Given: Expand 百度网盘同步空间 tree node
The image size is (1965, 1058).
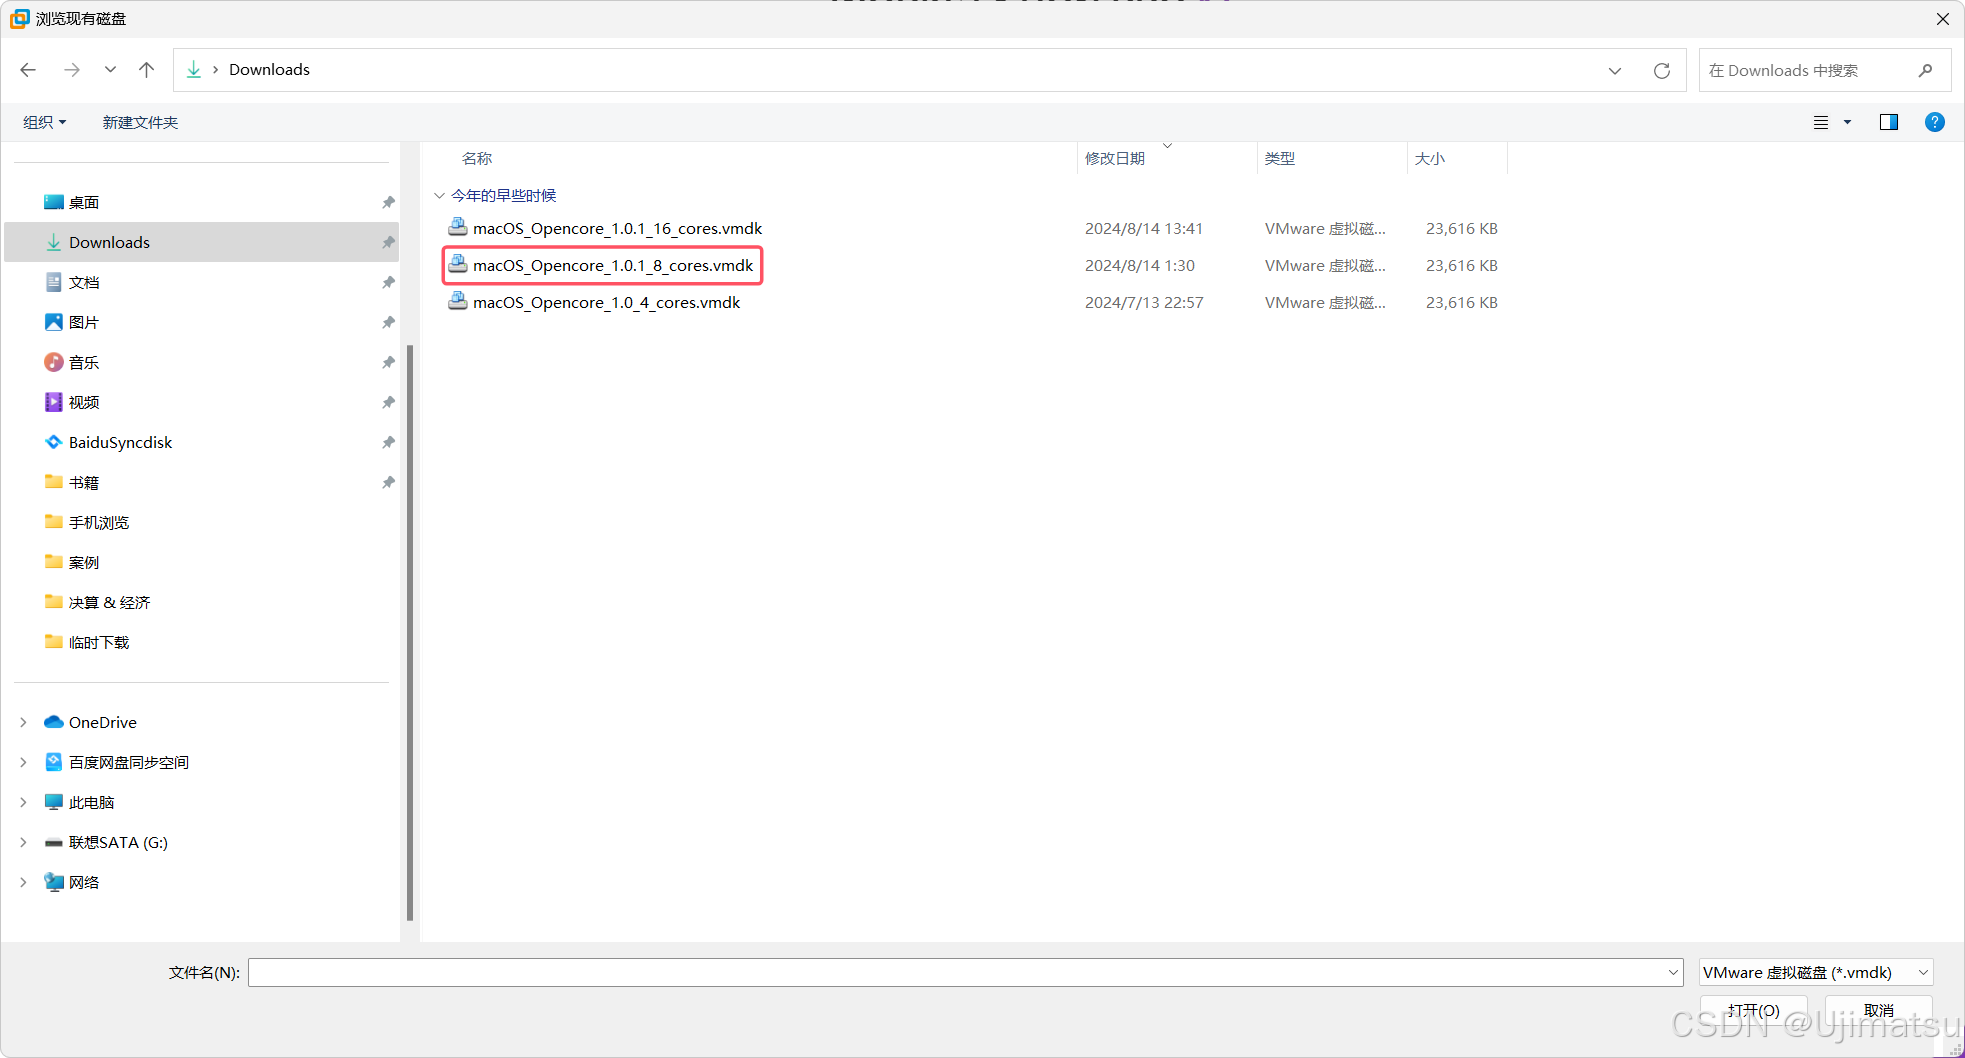Looking at the screenshot, I should (x=23, y=762).
